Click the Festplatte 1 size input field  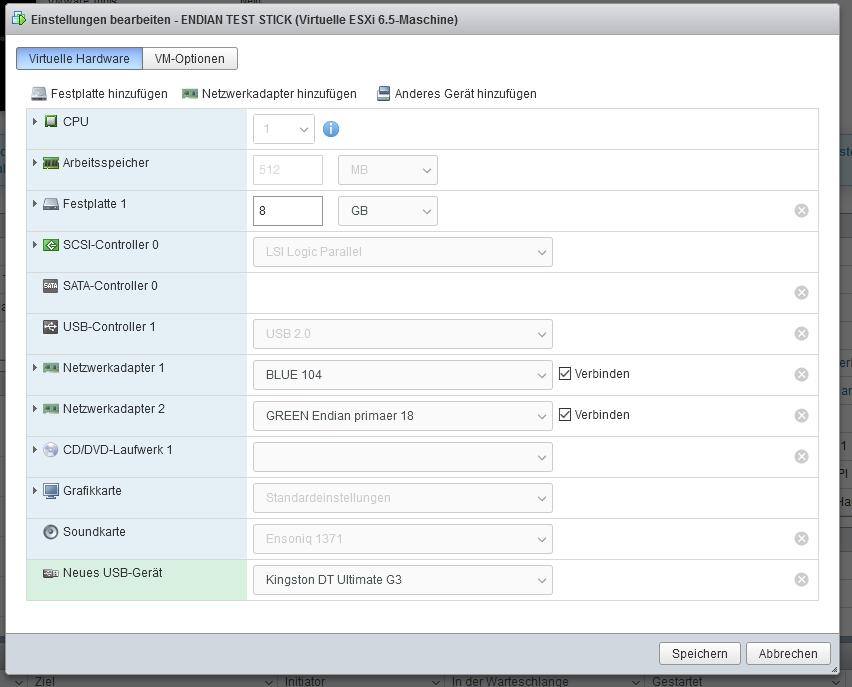[x=288, y=211]
